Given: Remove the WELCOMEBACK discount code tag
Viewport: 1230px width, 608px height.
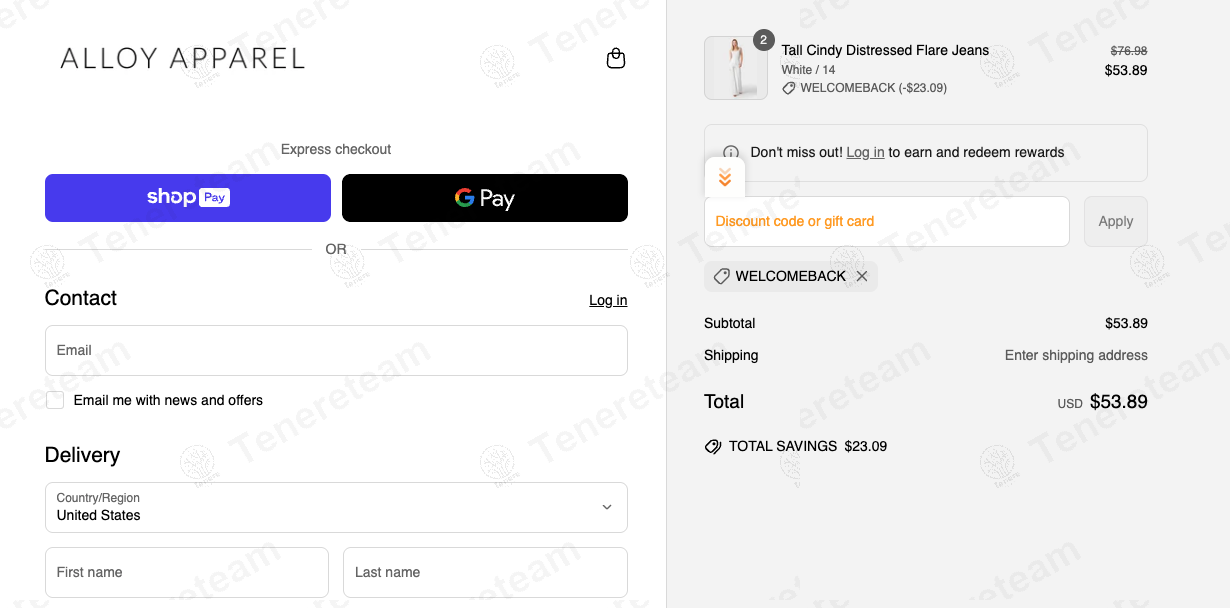Looking at the screenshot, I should (x=862, y=276).
